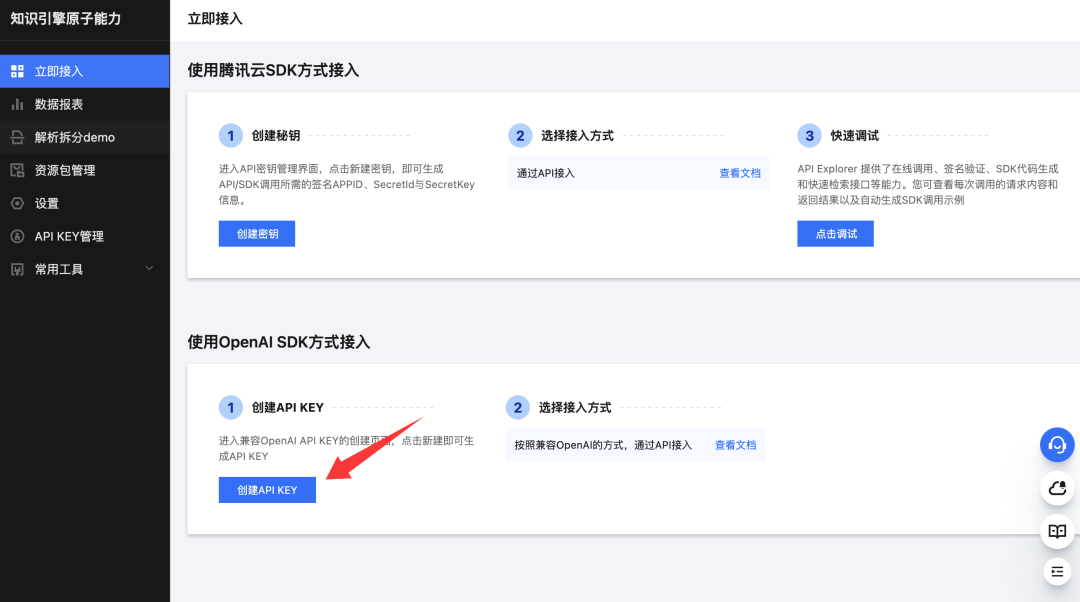
Task: Click the 创建API KEY step title
Action: 287,408
